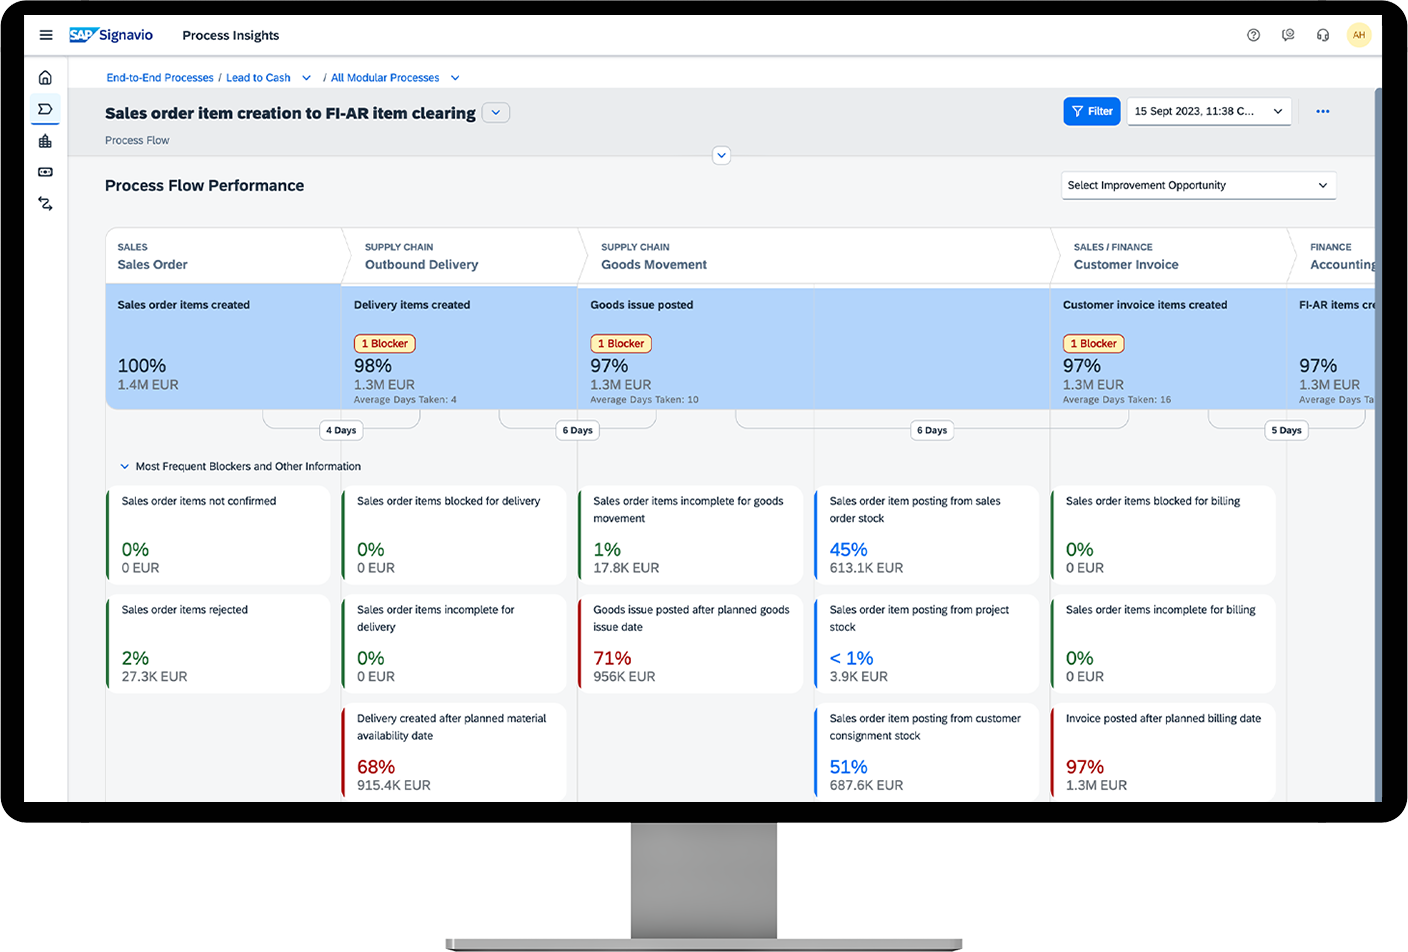The image size is (1408, 952).
Task: Click the feedback chat bubble icon
Action: coord(1288,34)
